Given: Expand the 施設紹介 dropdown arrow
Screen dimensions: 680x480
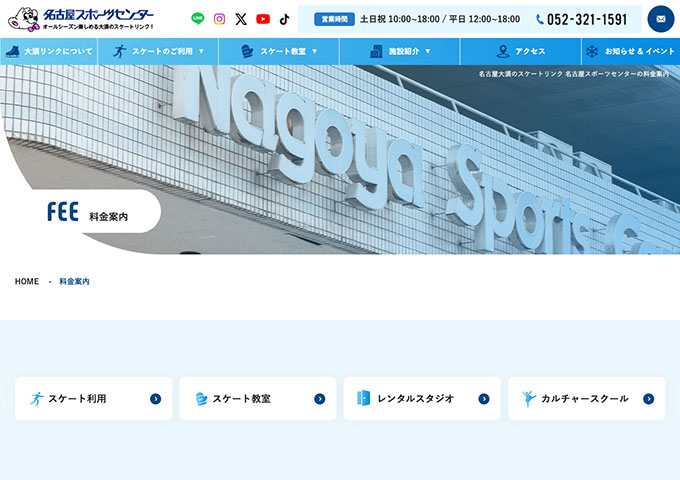Looking at the screenshot, I should click(428, 51).
